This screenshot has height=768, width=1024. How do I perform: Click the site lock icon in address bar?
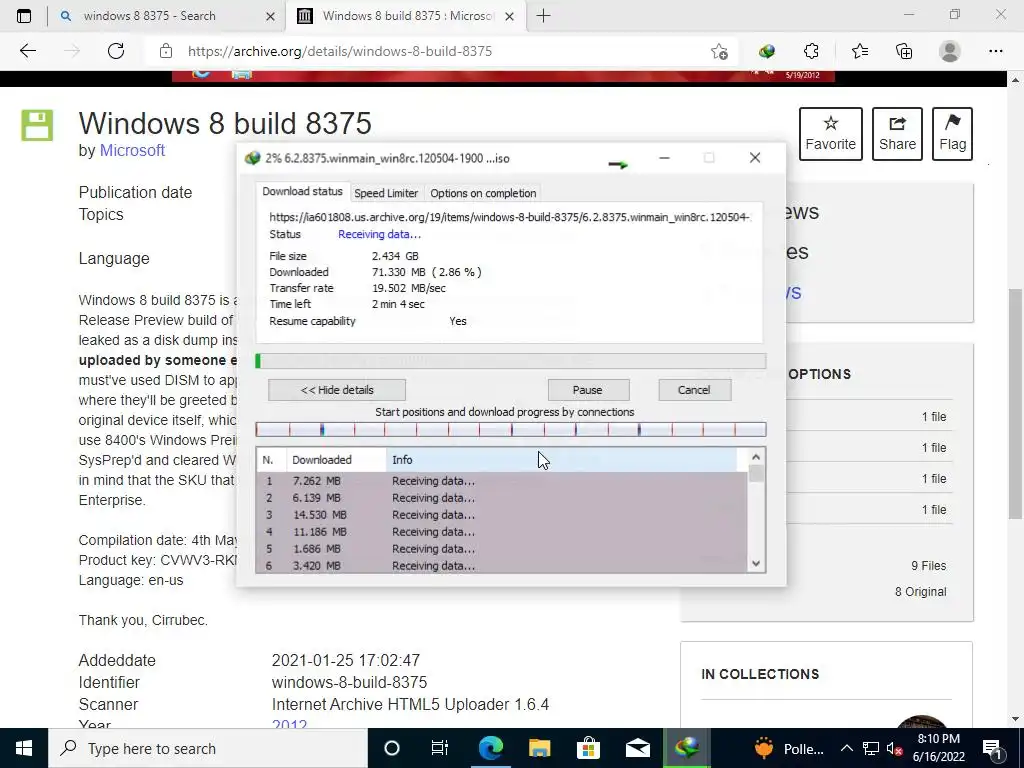click(x=166, y=51)
